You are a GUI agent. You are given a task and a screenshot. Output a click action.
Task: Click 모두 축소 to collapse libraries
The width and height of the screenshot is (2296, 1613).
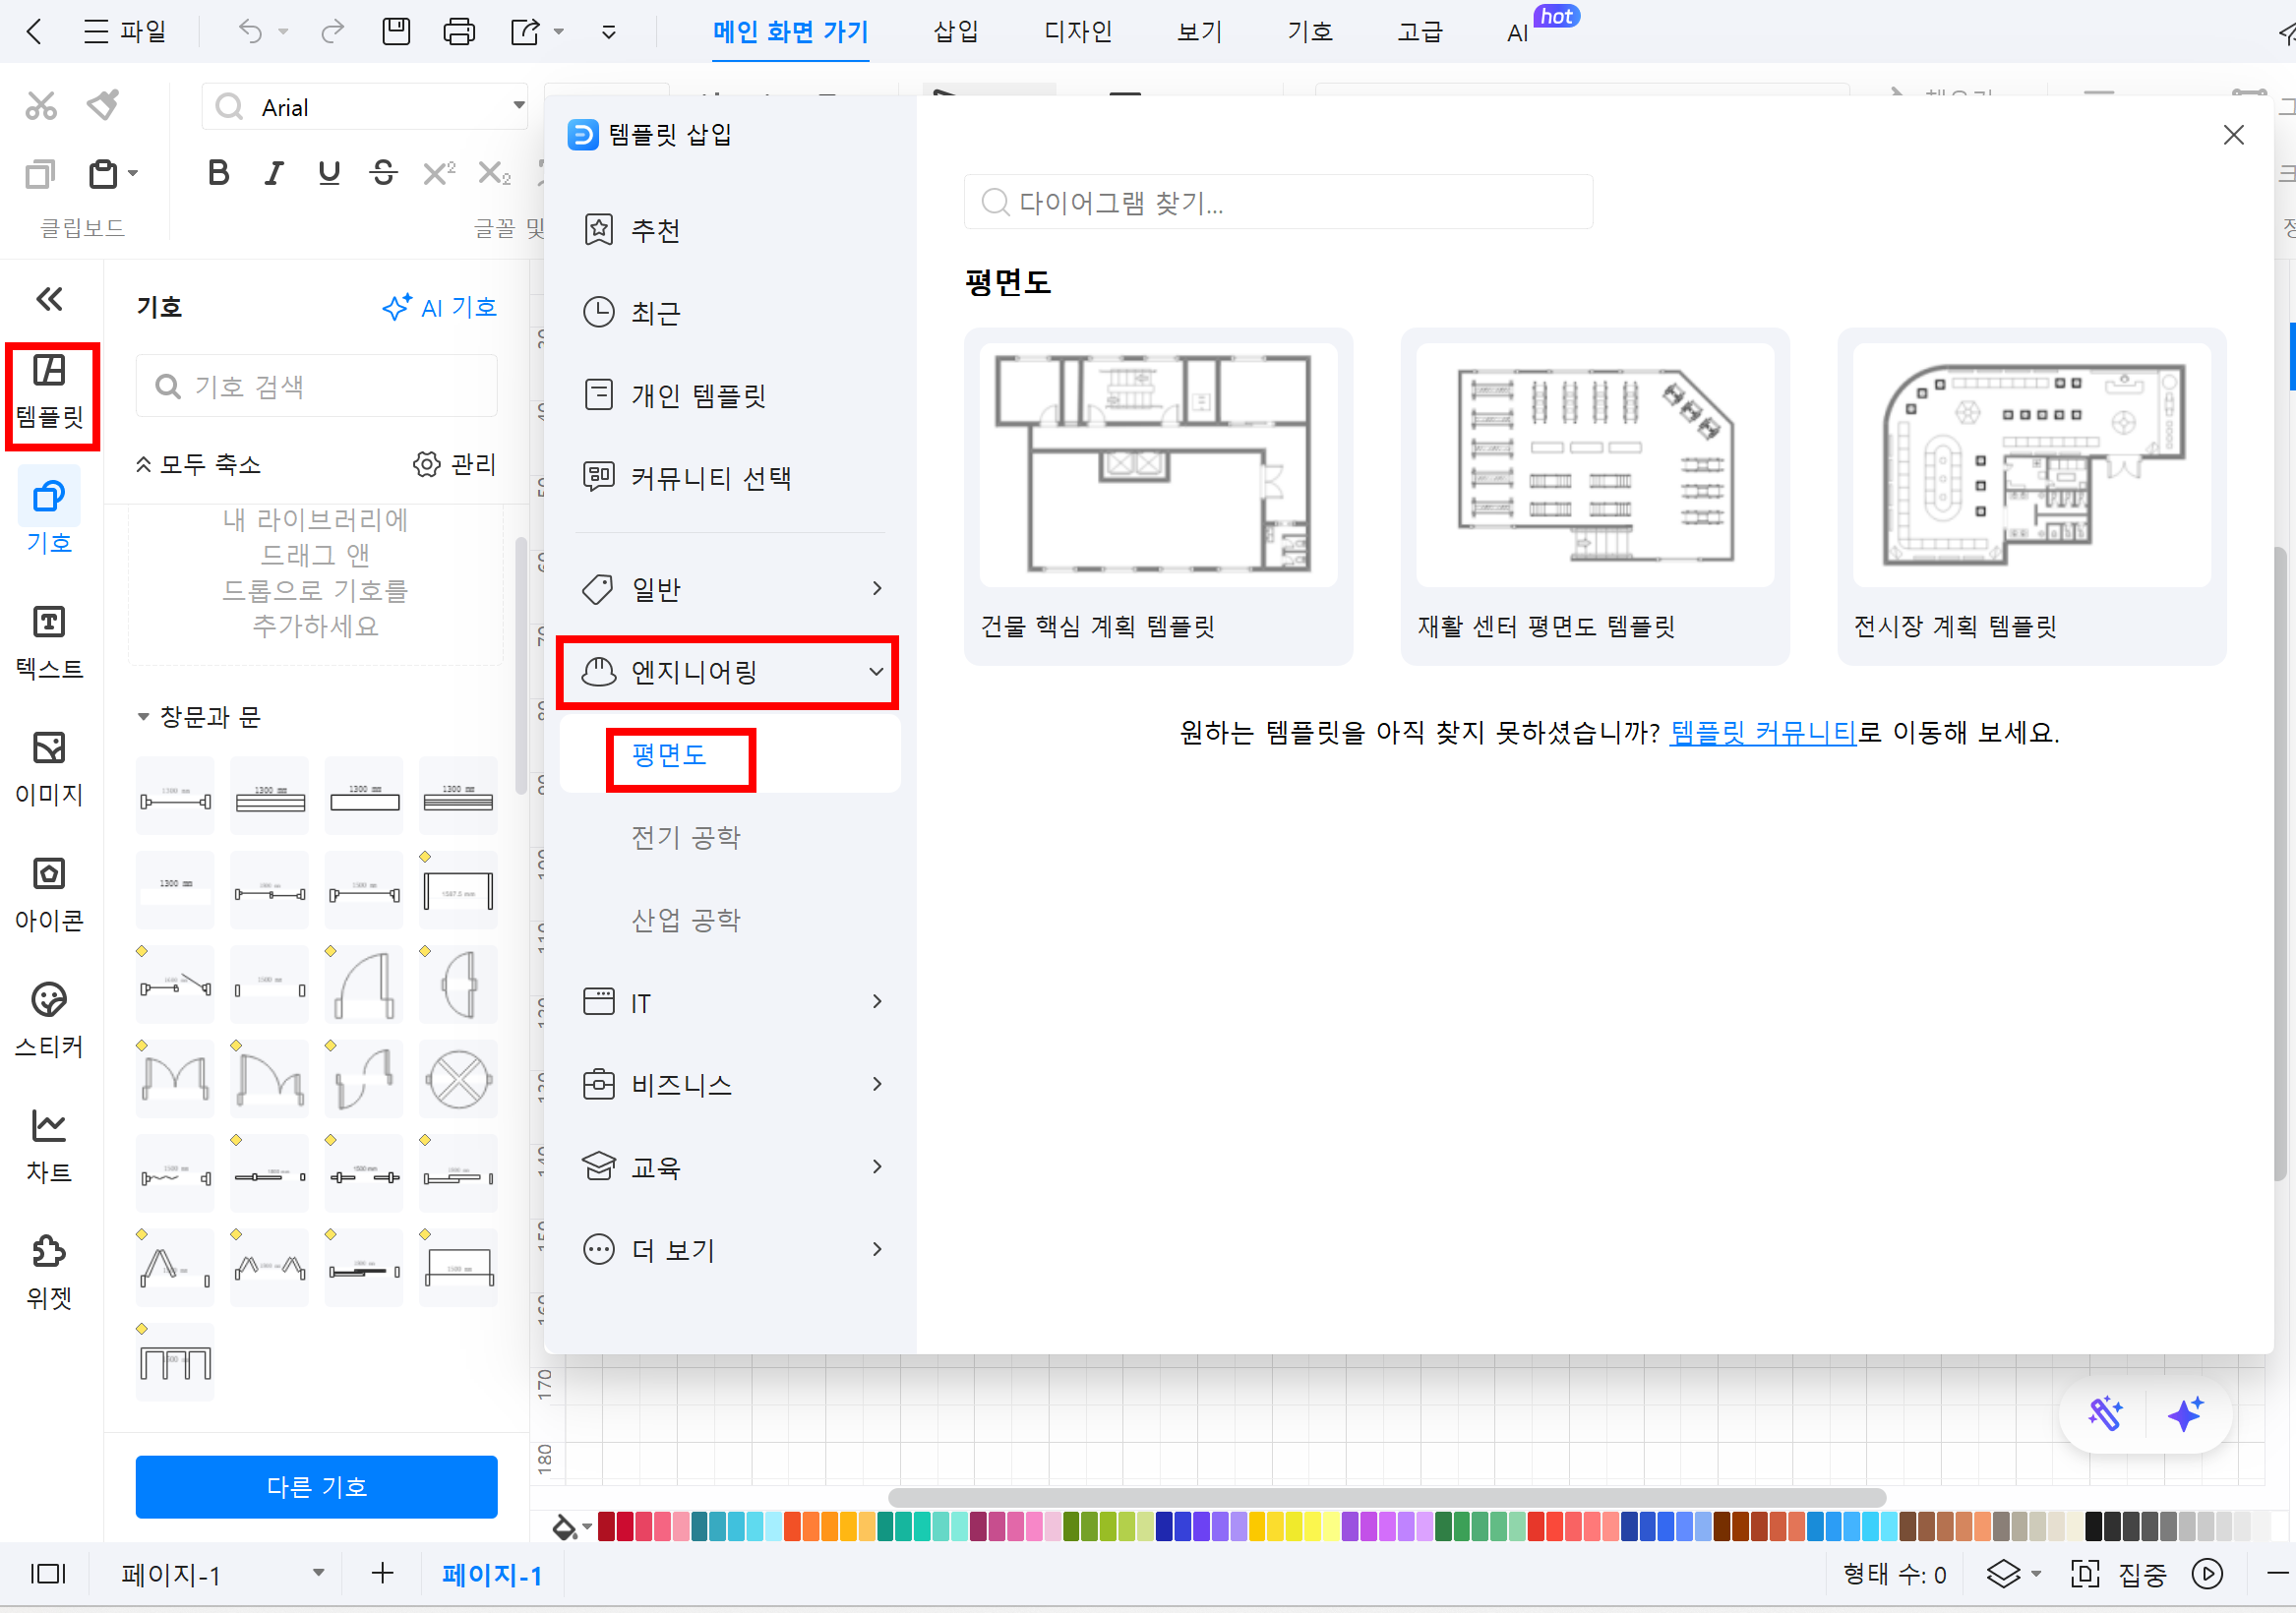pos(198,464)
